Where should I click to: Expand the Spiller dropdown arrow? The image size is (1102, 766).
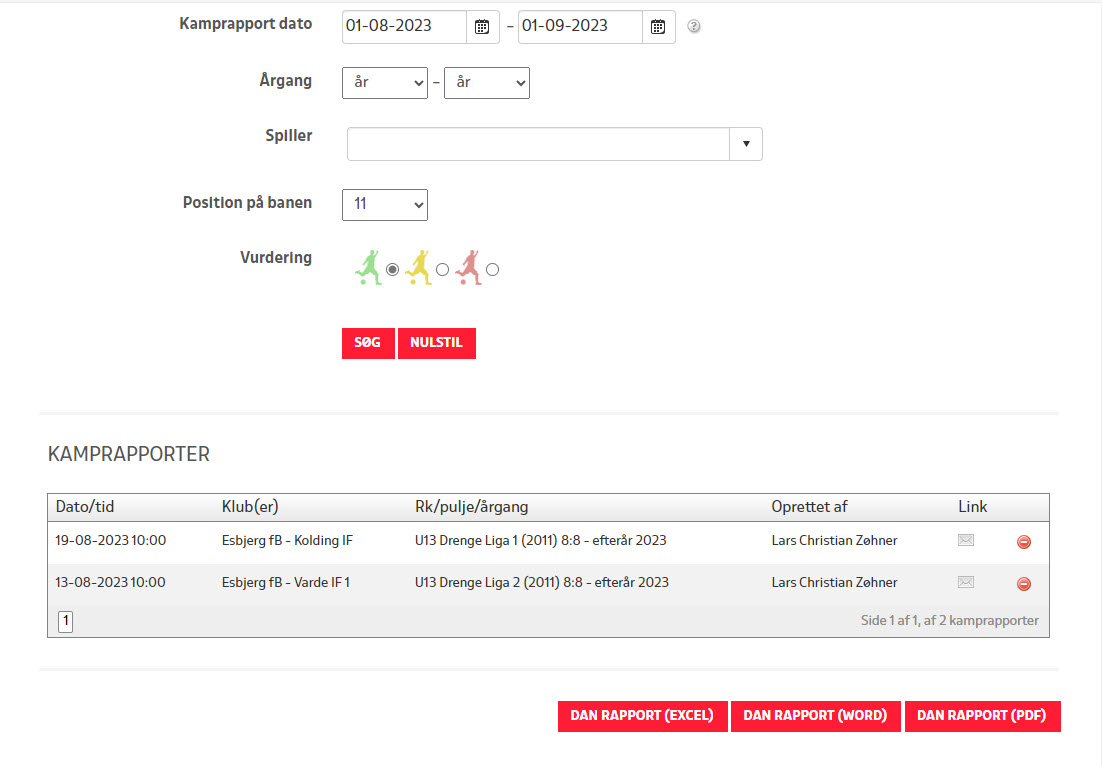tap(746, 144)
